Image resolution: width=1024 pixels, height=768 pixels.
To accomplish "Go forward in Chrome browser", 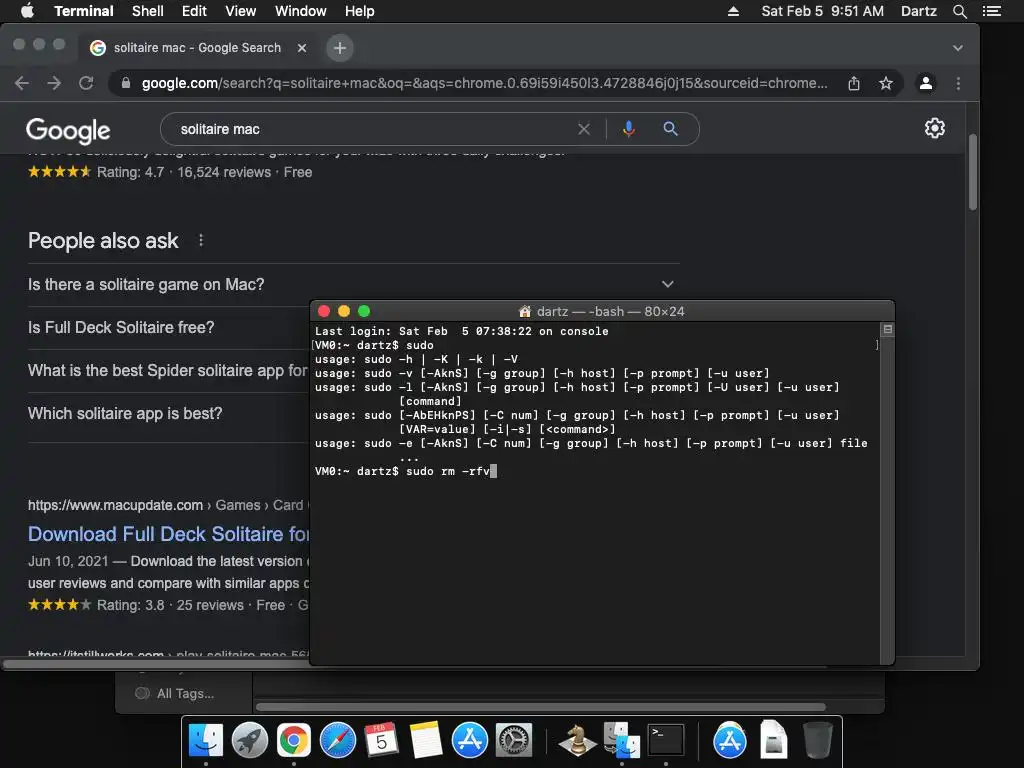I will [54, 83].
